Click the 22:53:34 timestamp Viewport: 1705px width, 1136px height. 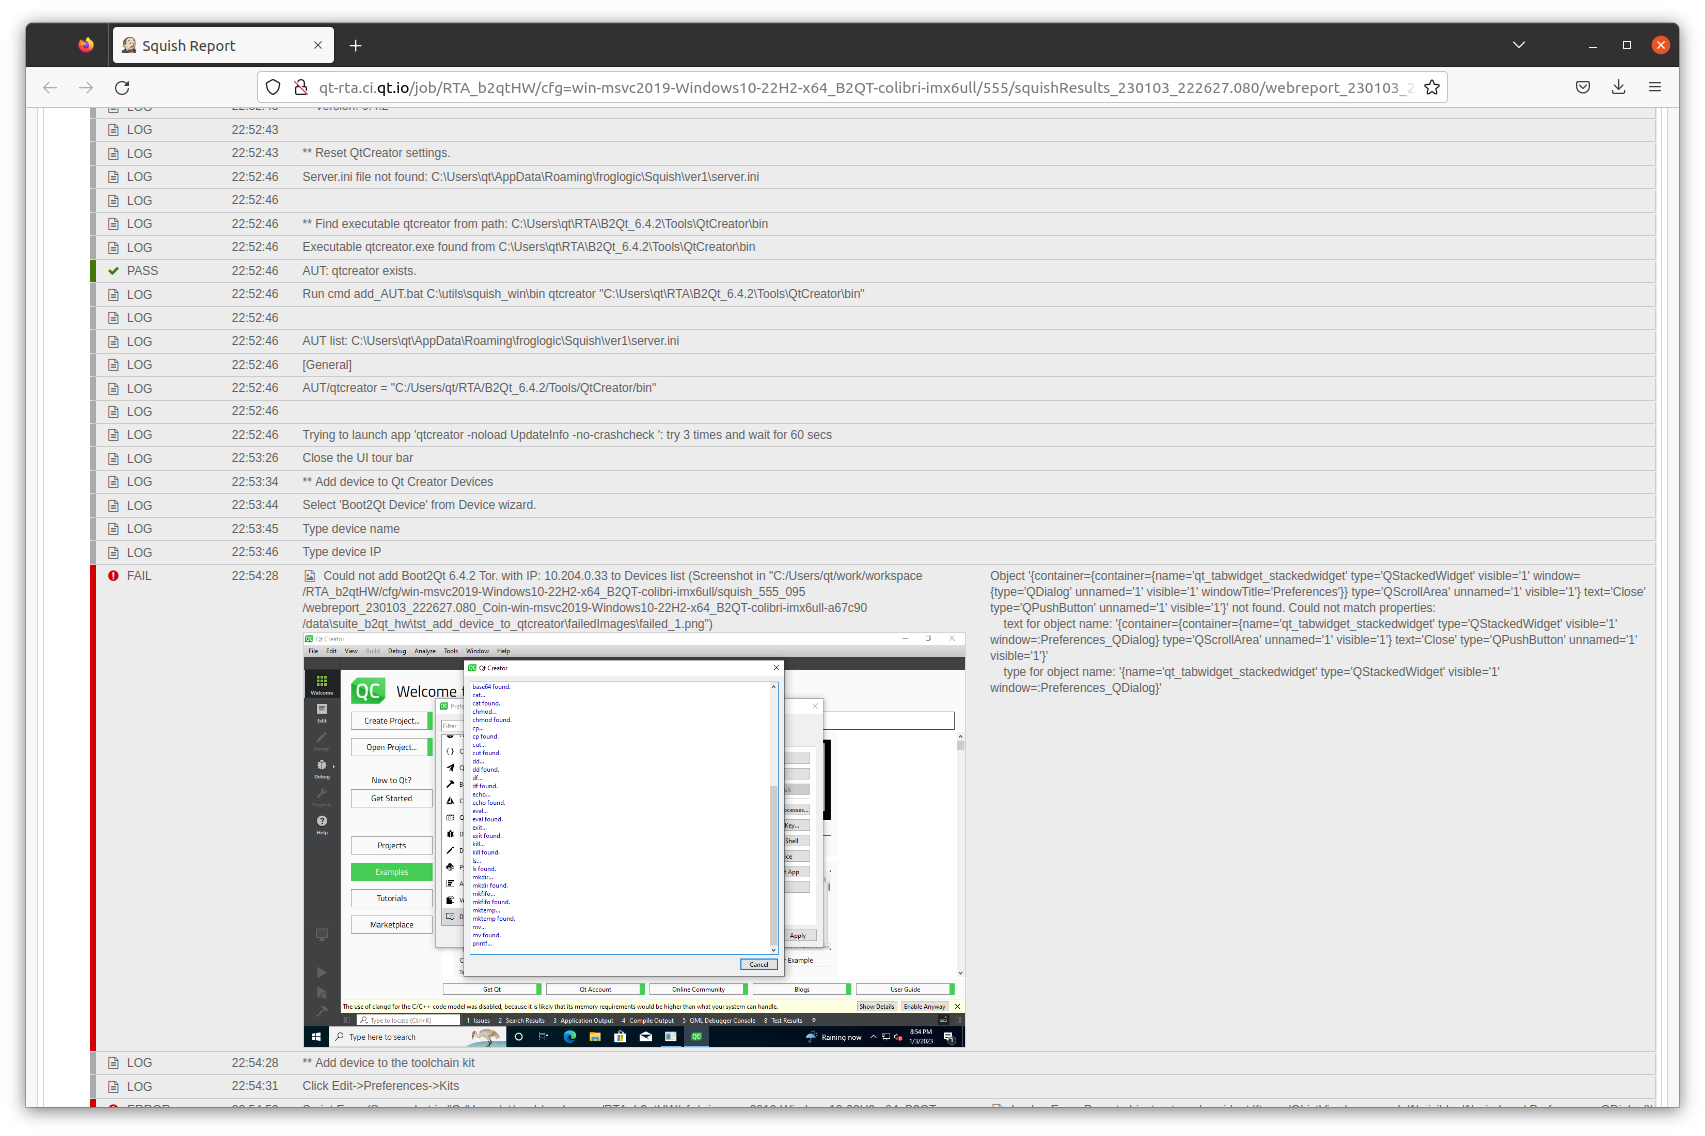pos(255,482)
